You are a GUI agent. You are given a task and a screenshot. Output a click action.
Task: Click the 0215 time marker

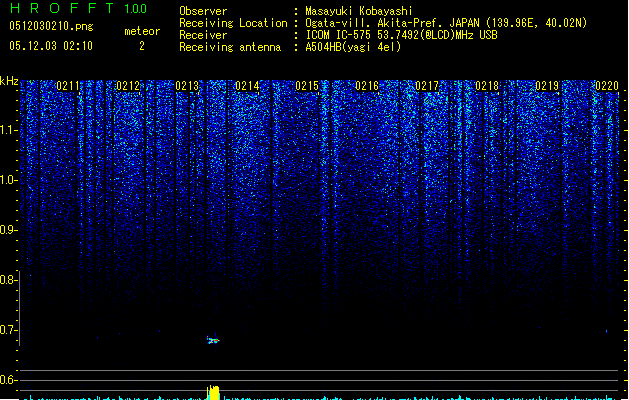tap(307, 86)
